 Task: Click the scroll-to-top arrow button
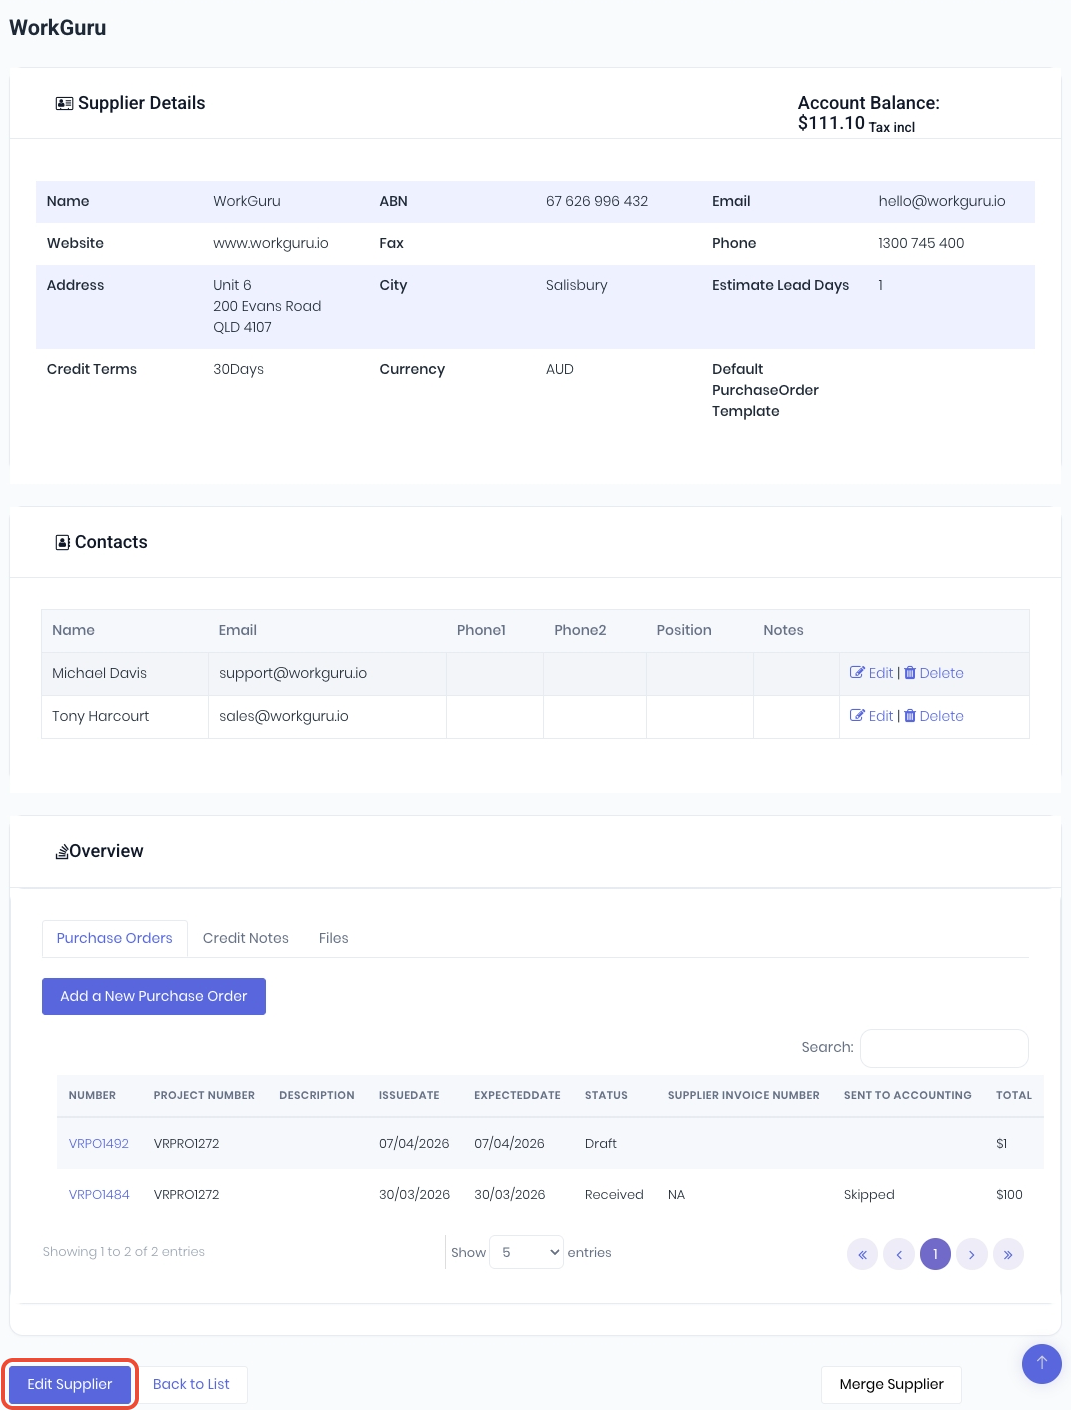[x=1042, y=1363]
